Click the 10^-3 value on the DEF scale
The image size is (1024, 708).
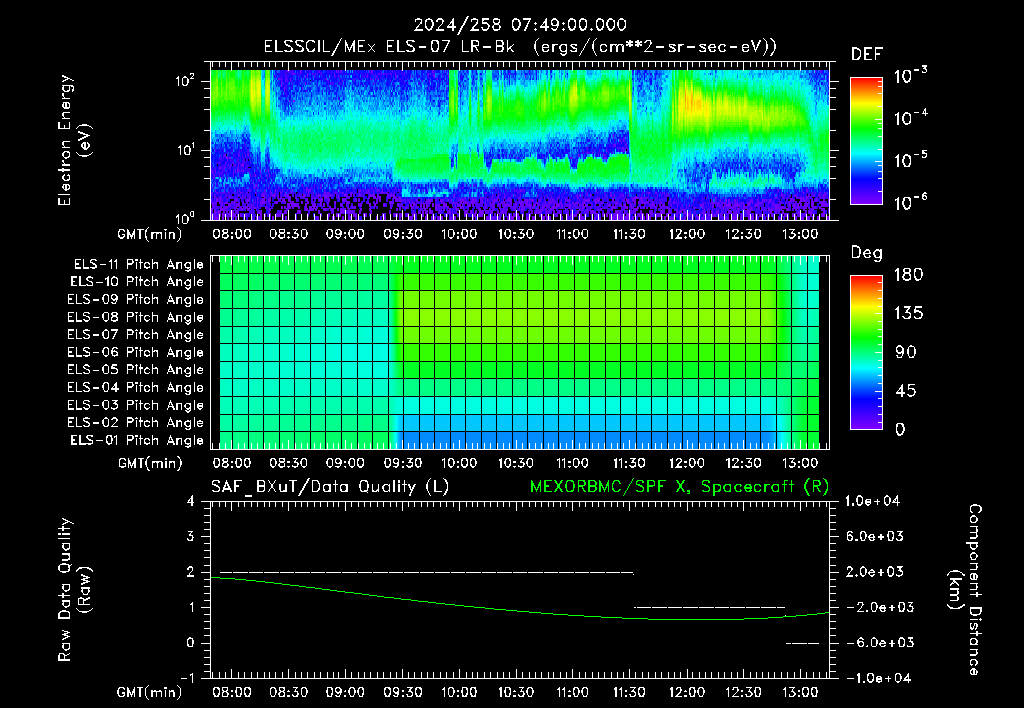(911, 76)
